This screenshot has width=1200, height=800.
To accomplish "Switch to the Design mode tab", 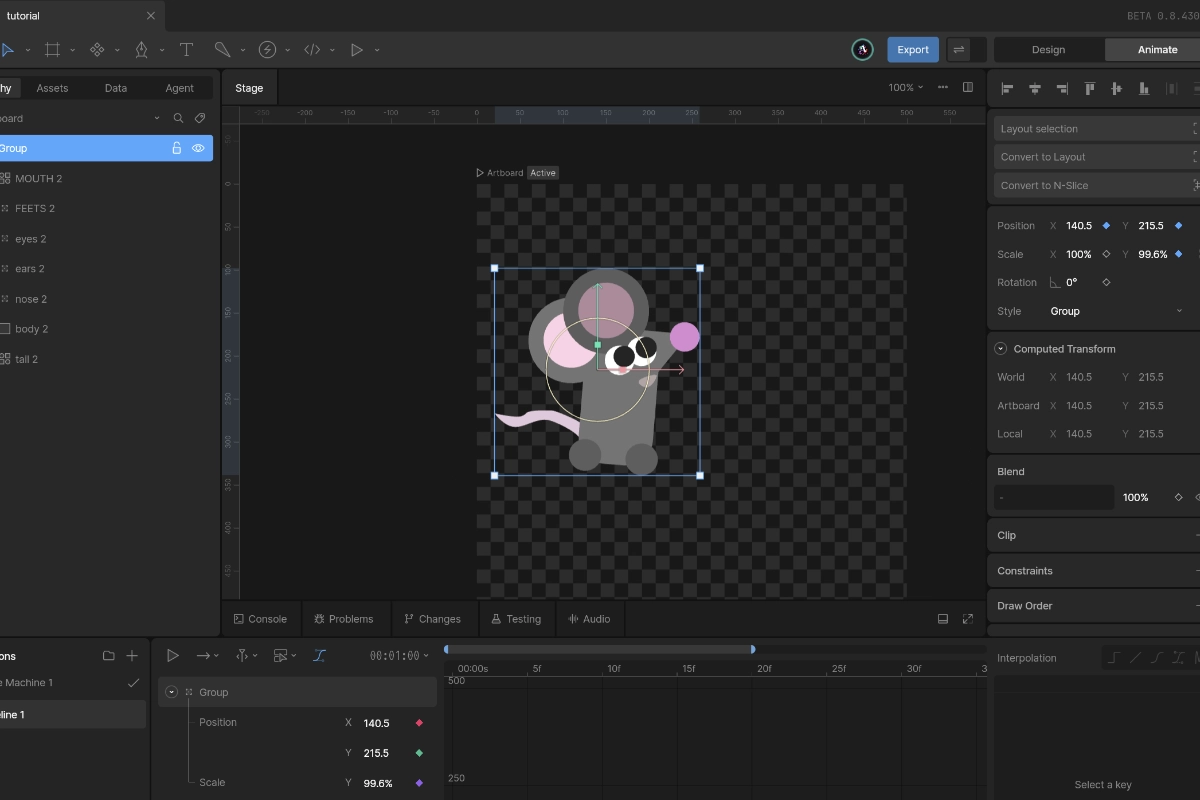I will (1048, 50).
